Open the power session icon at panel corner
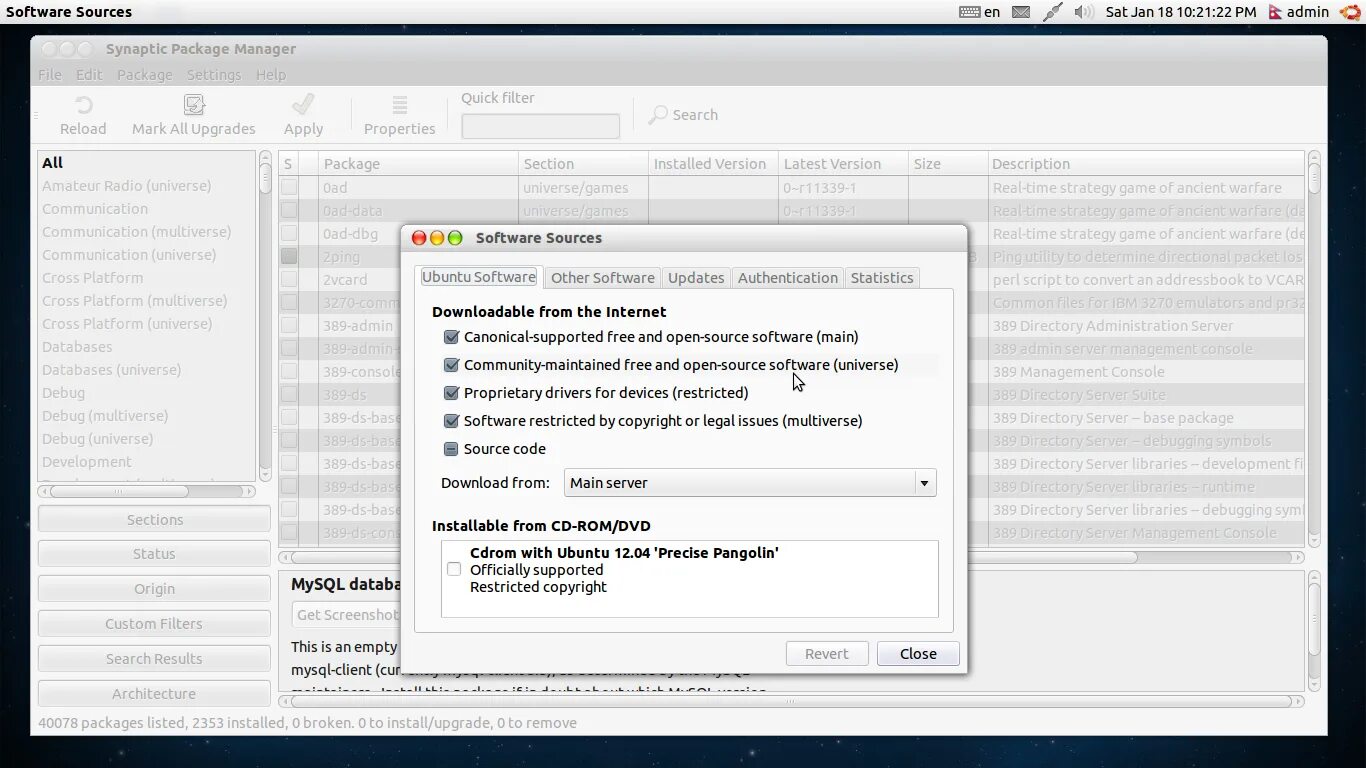The width and height of the screenshot is (1366, 768). pos(1351,12)
